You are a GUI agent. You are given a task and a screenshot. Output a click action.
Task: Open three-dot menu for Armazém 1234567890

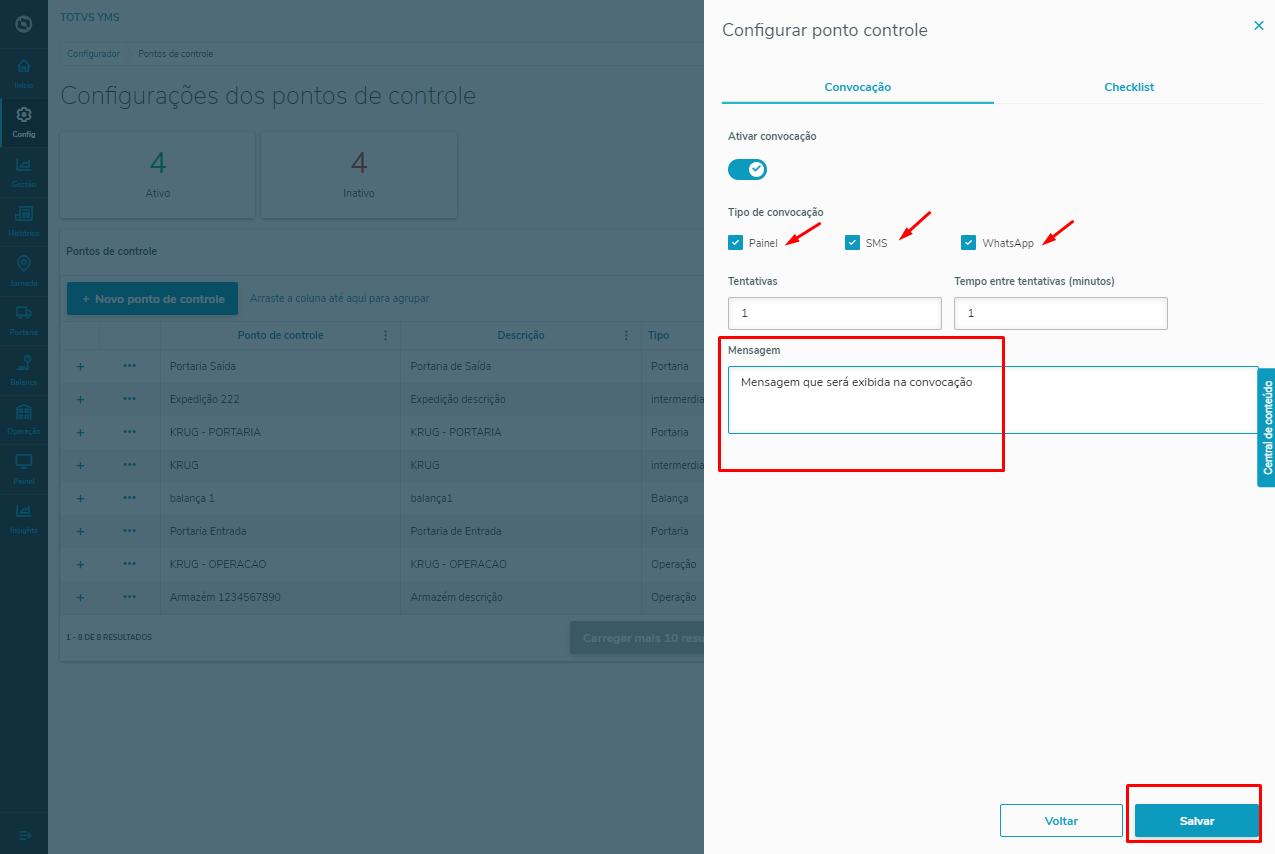[129, 597]
